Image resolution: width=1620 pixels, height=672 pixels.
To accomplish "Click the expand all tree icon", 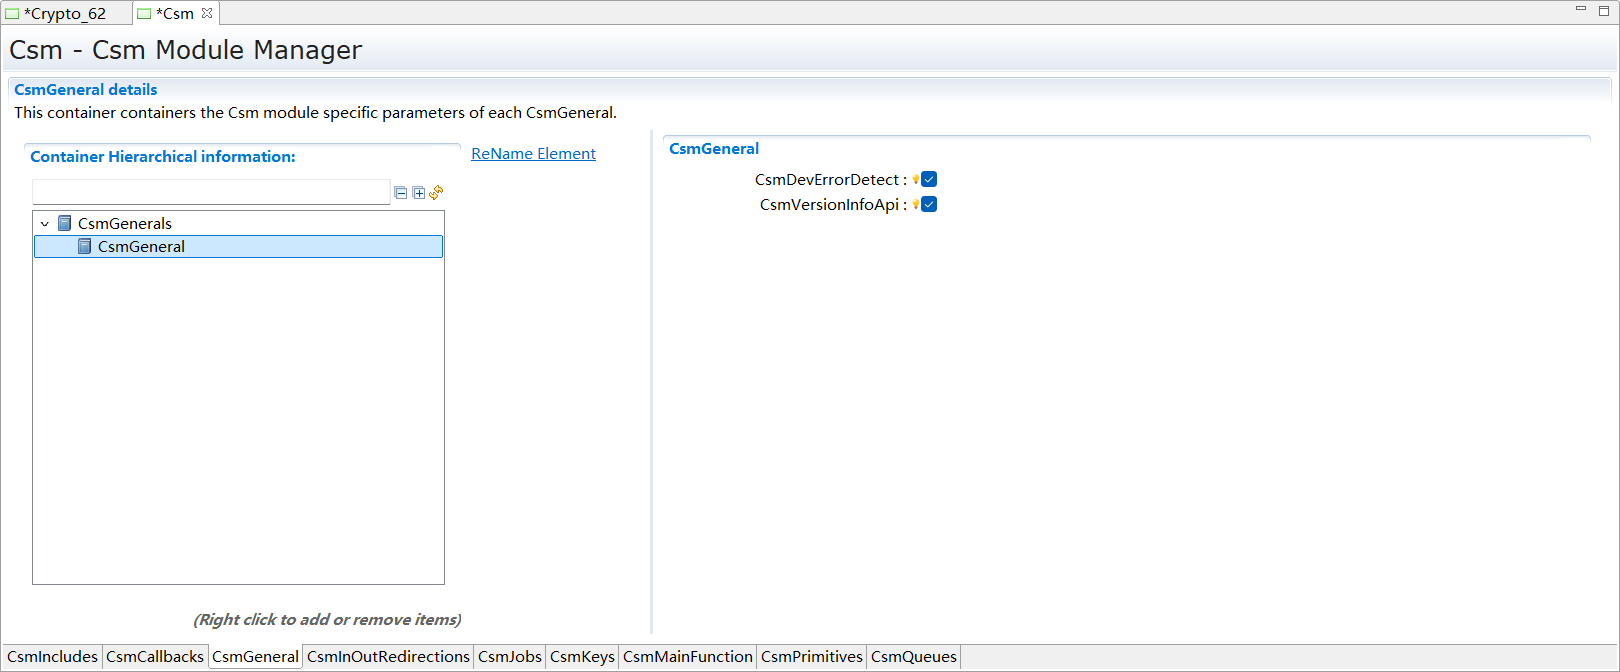I will point(419,193).
